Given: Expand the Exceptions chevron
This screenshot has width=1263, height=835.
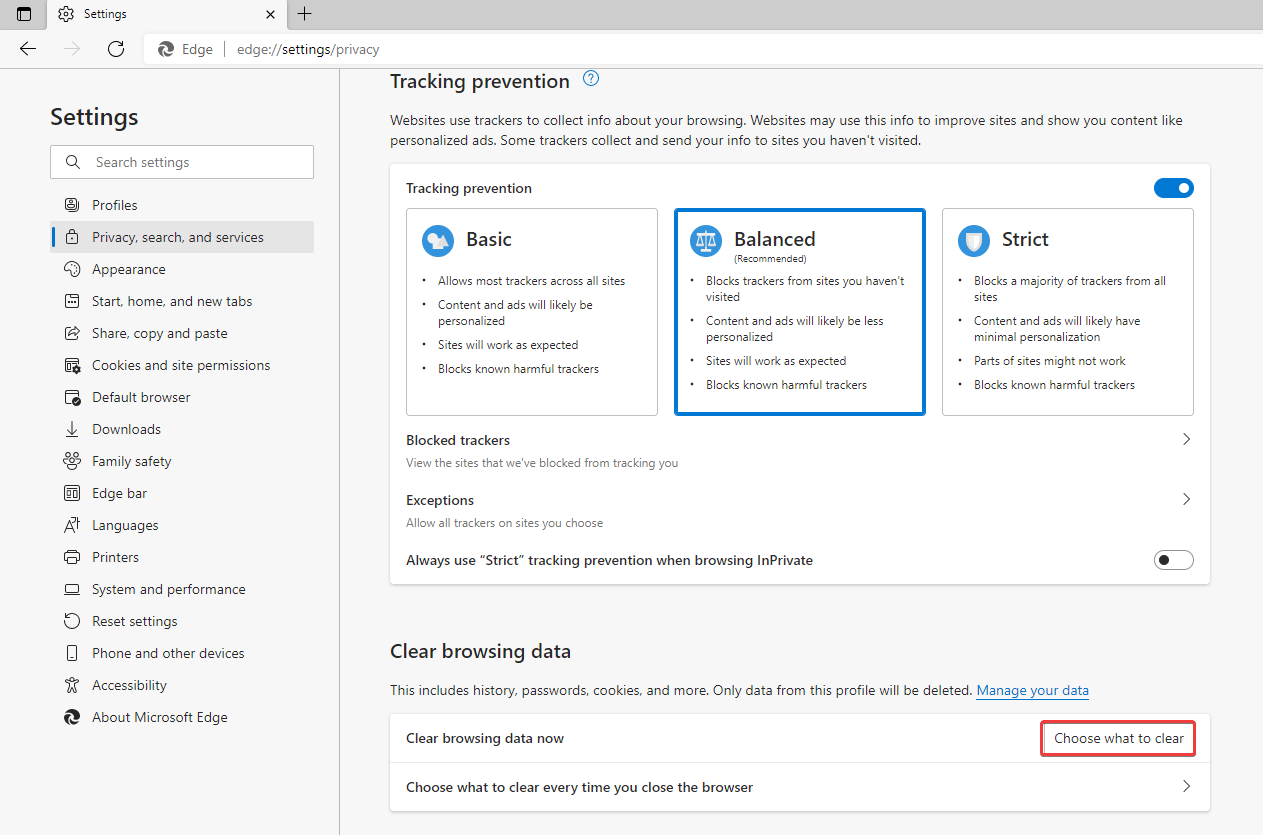Looking at the screenshot, I should [x=1186, y=500].
